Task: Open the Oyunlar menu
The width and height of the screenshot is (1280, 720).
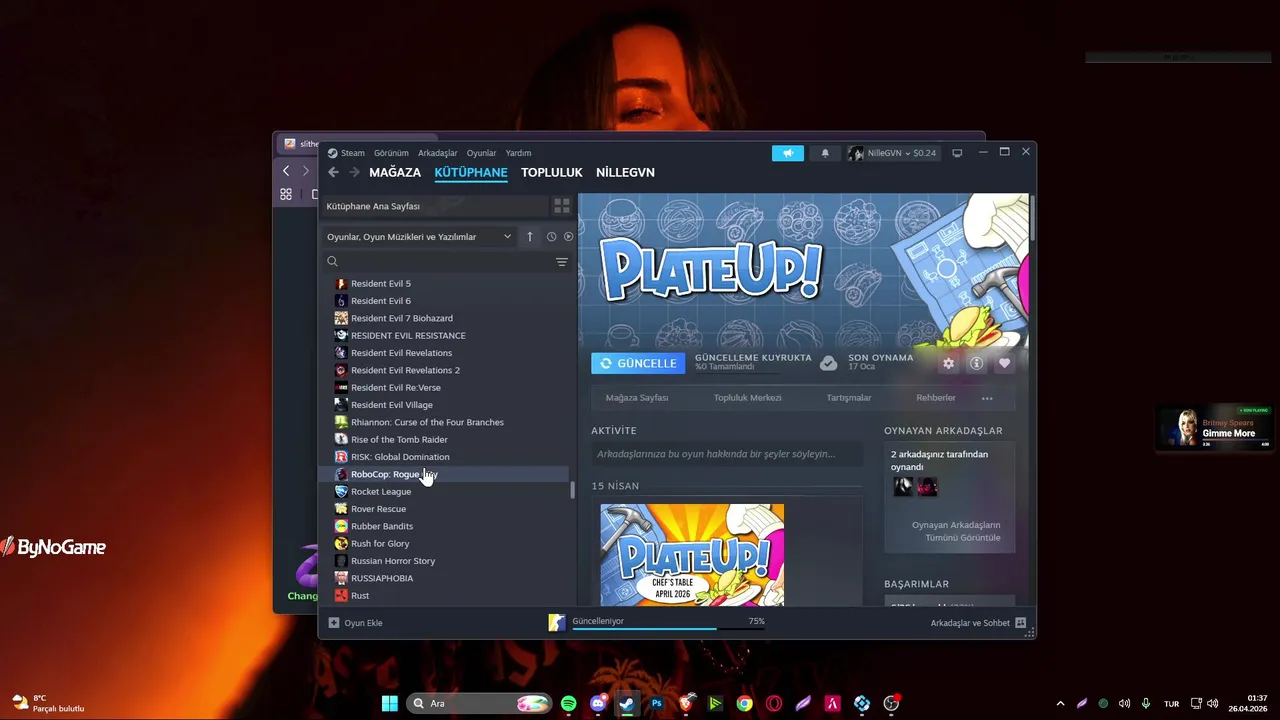Action: 481,153
